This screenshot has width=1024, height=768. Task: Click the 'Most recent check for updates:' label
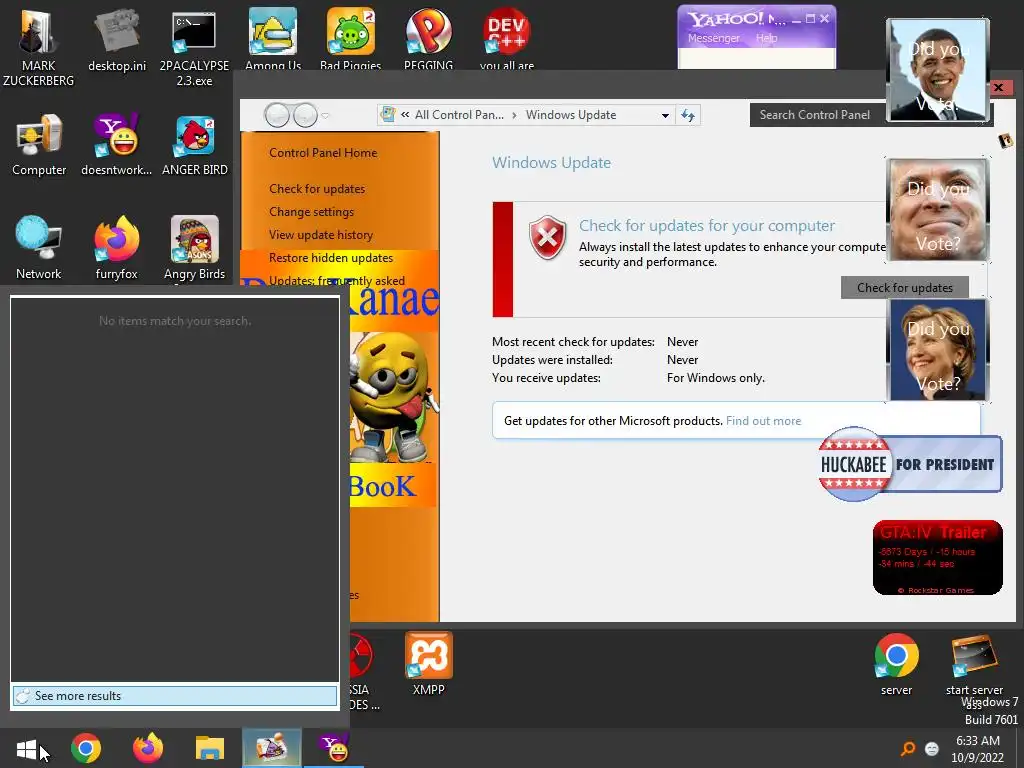[573, 342]
